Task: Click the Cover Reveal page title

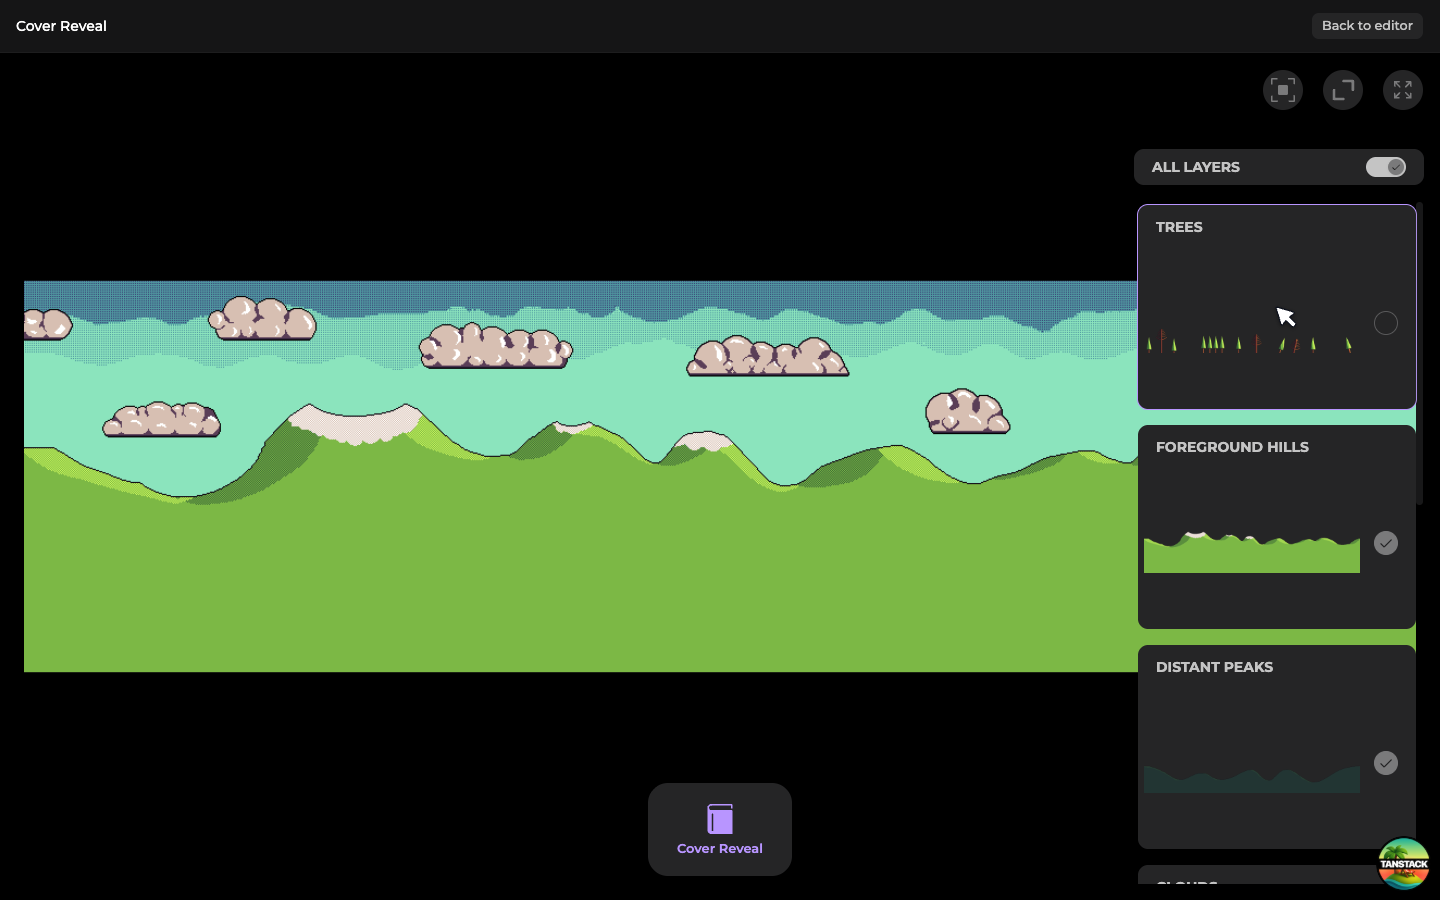Action: pos(61,26)
